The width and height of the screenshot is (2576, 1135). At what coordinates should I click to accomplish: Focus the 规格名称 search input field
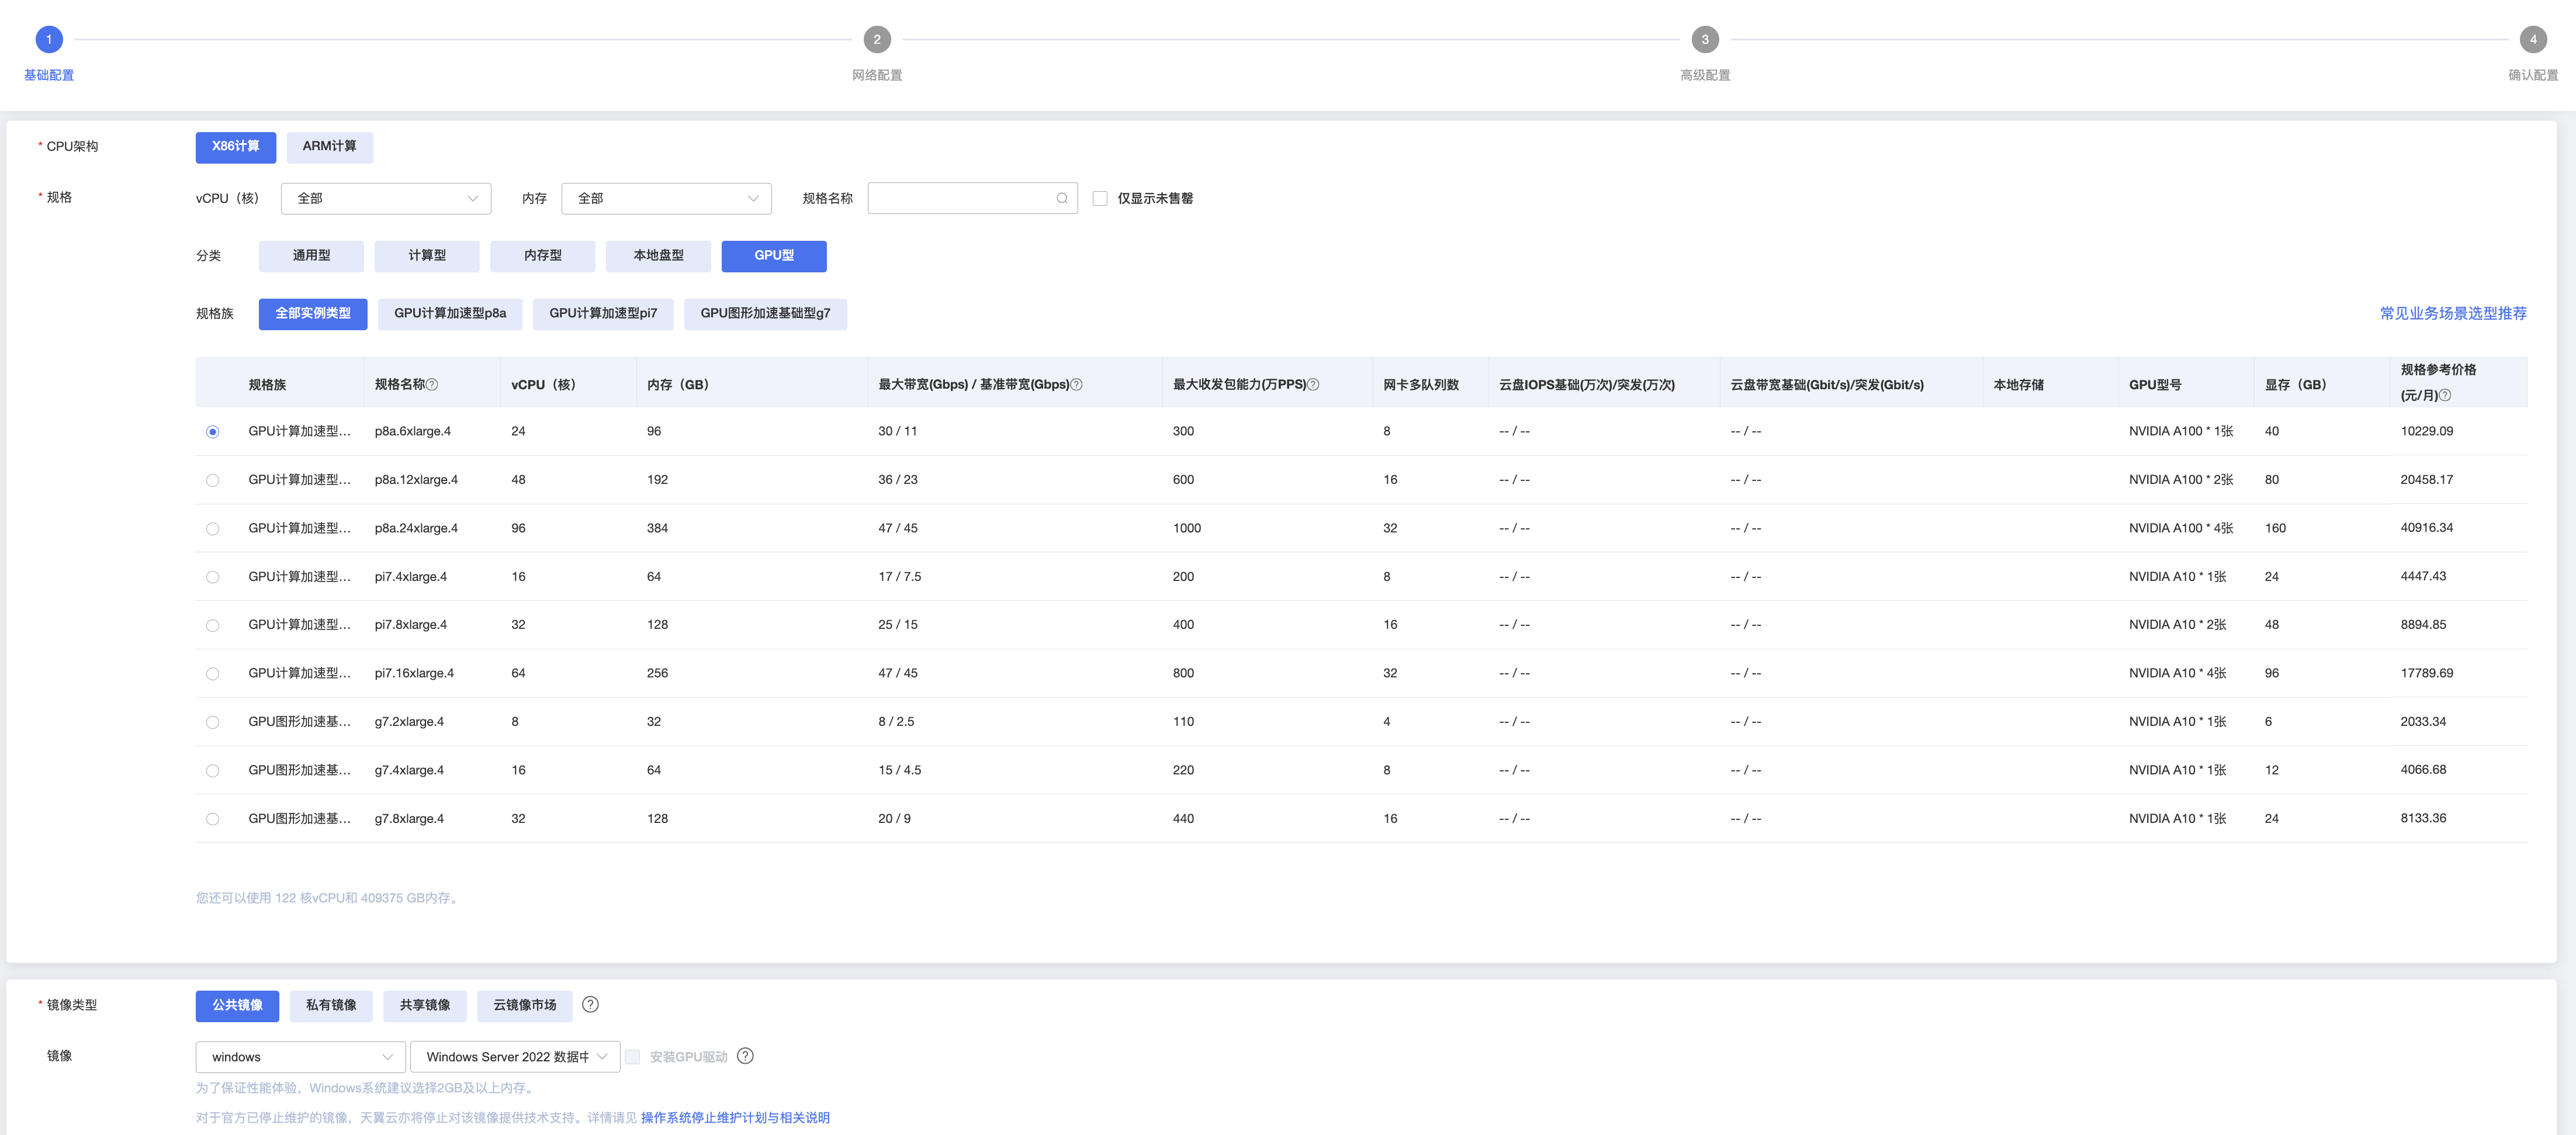point(972,198)
